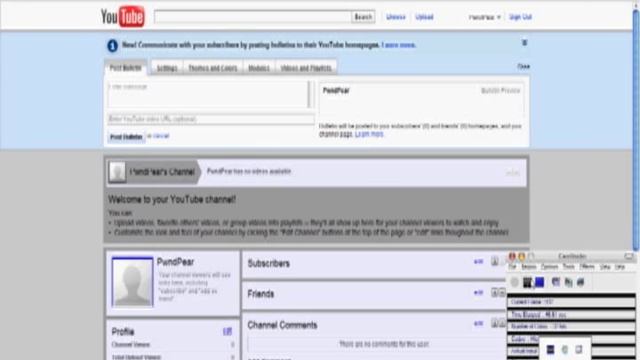The image size is (640, 360).
Task: Click the PwndPear name in bulletin preview
Action: click(x=336, y=91)
